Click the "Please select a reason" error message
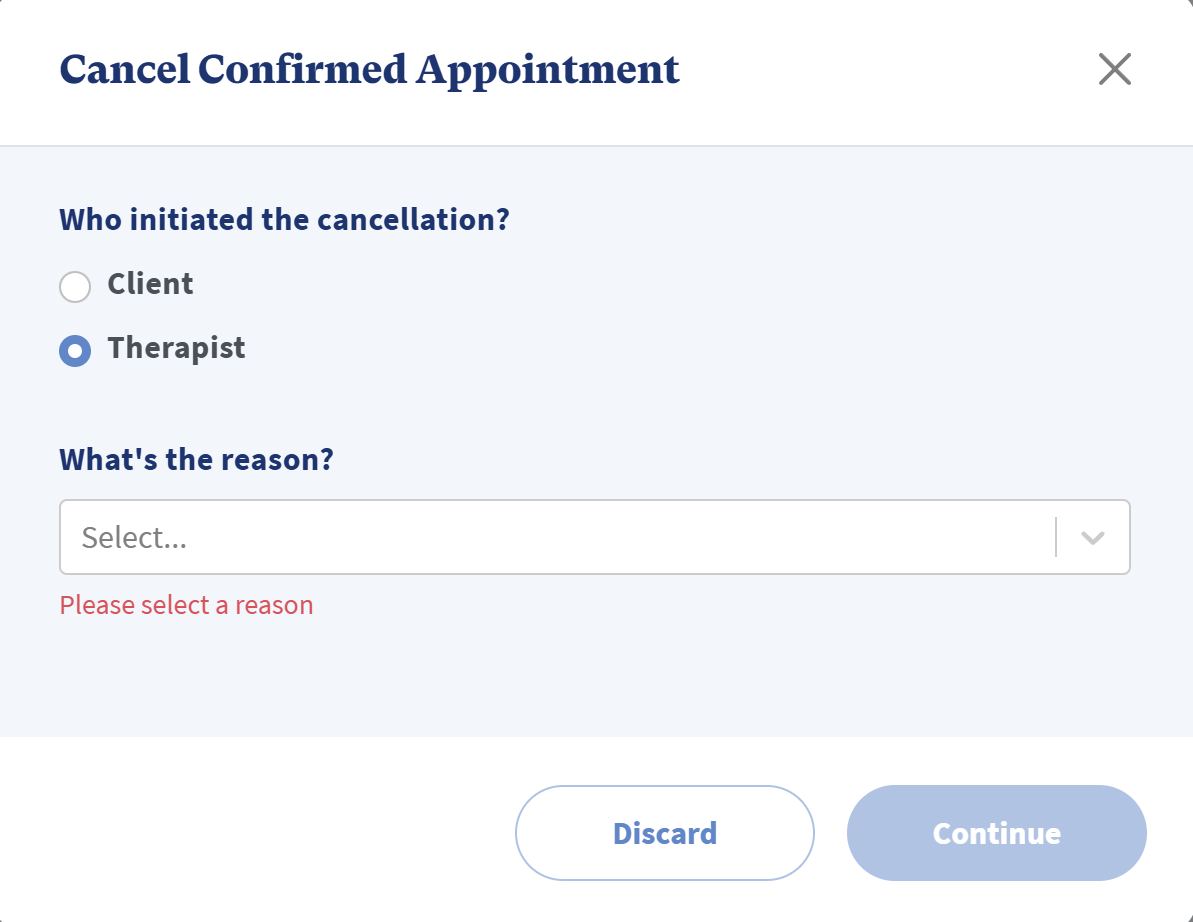This screenshot has height=922, width=1193. (186, 605)
